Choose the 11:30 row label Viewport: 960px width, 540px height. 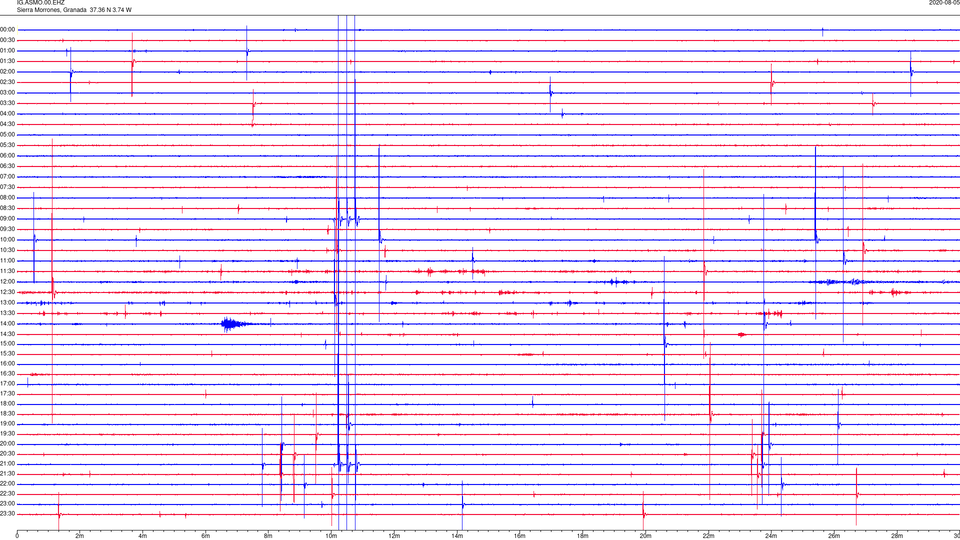tap(8, 271)
